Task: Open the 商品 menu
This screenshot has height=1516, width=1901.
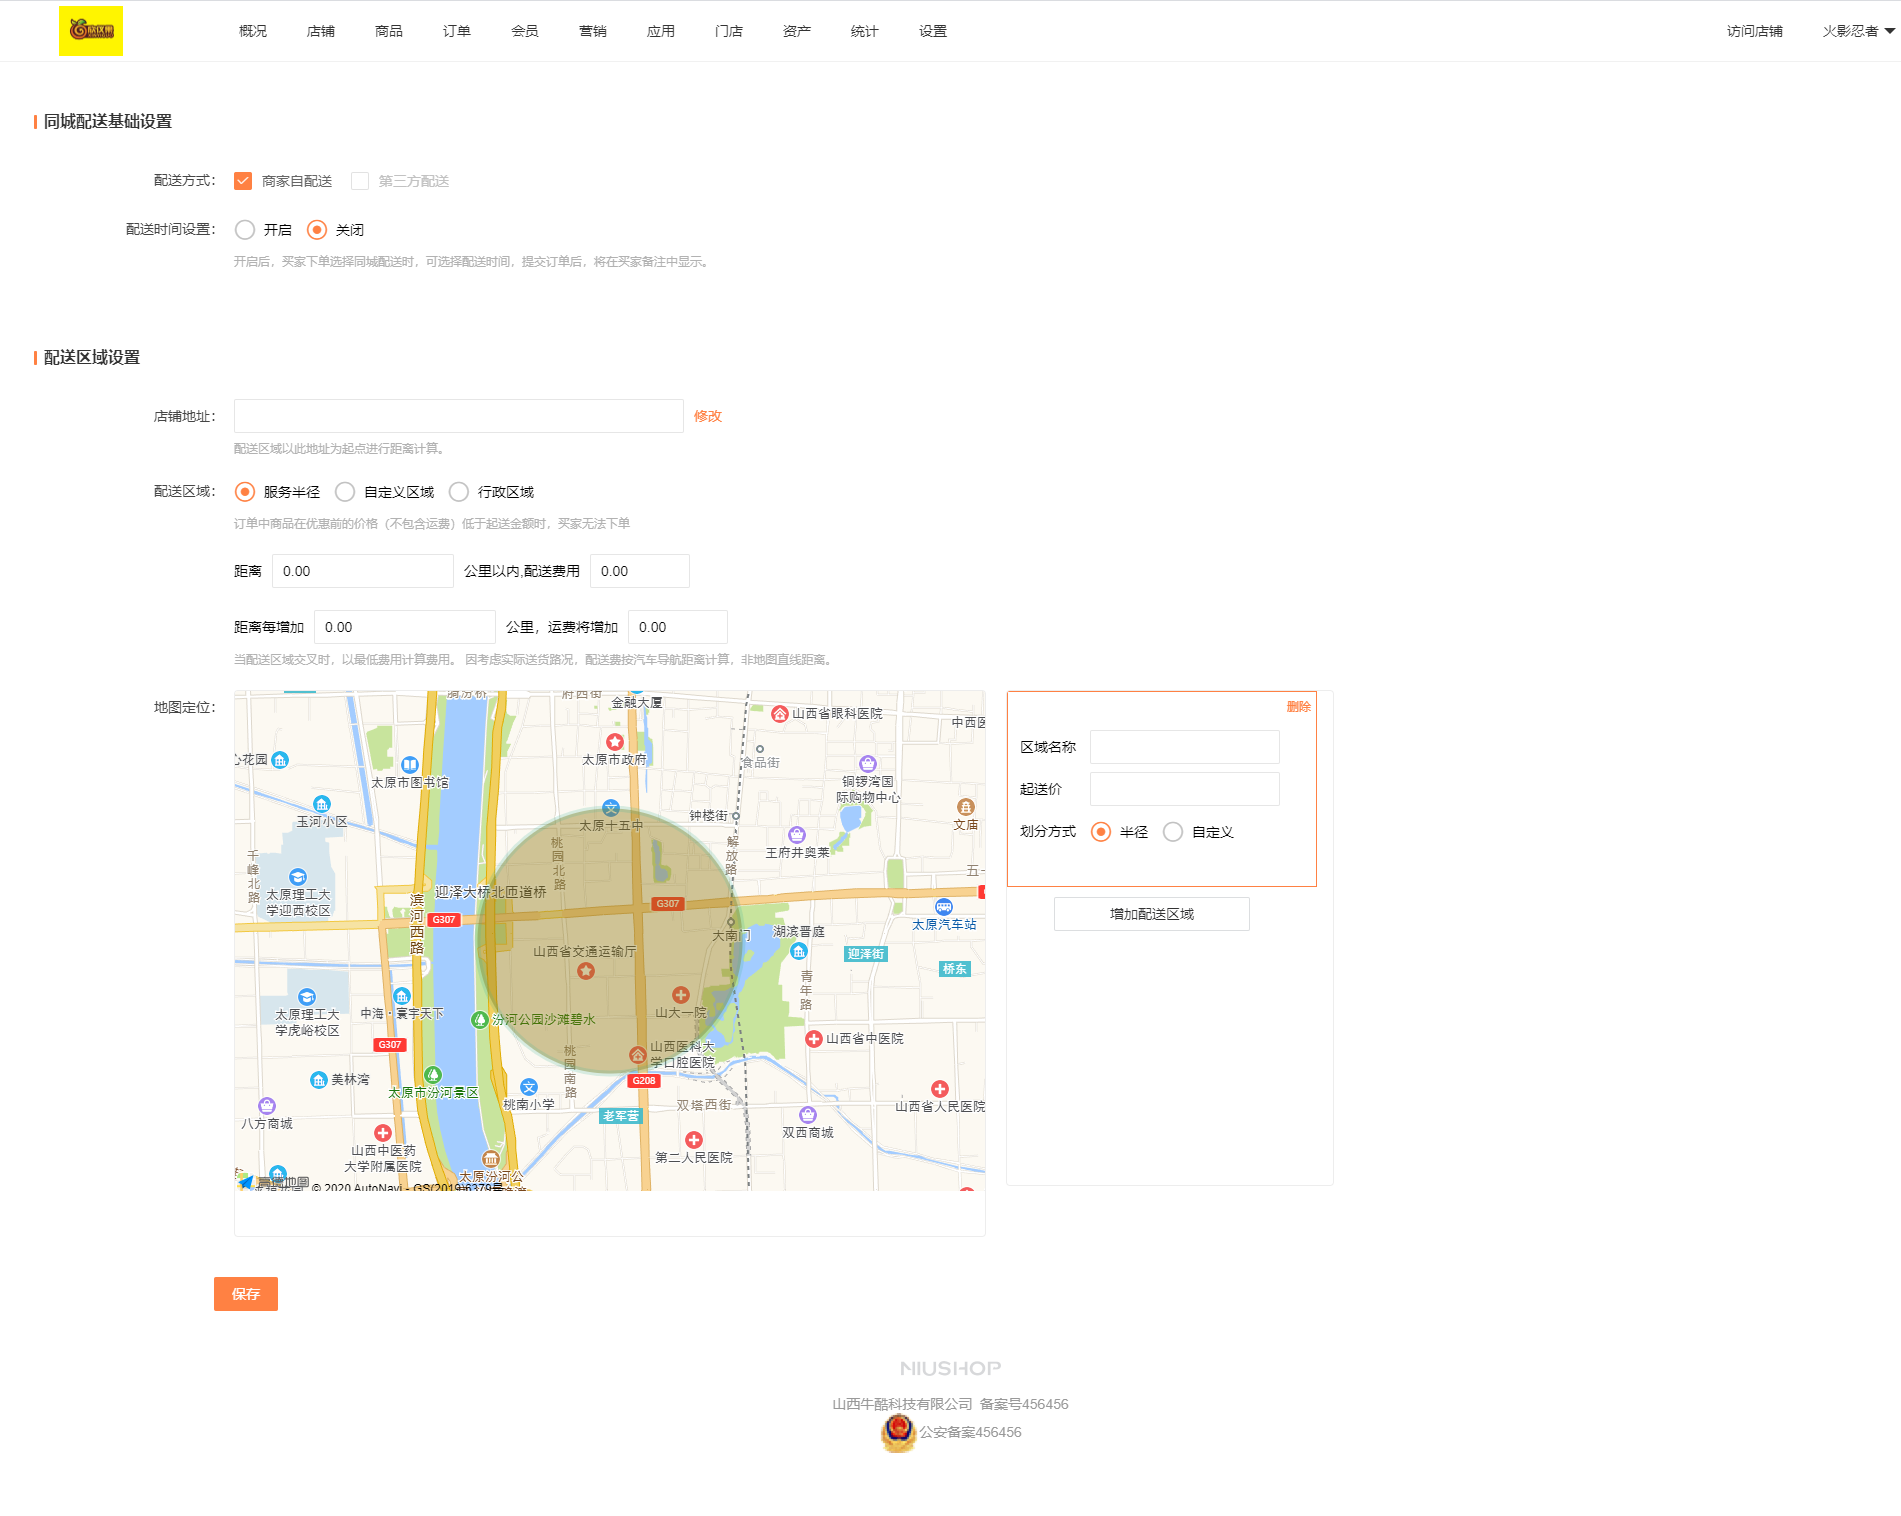Action: coord(389,31)
